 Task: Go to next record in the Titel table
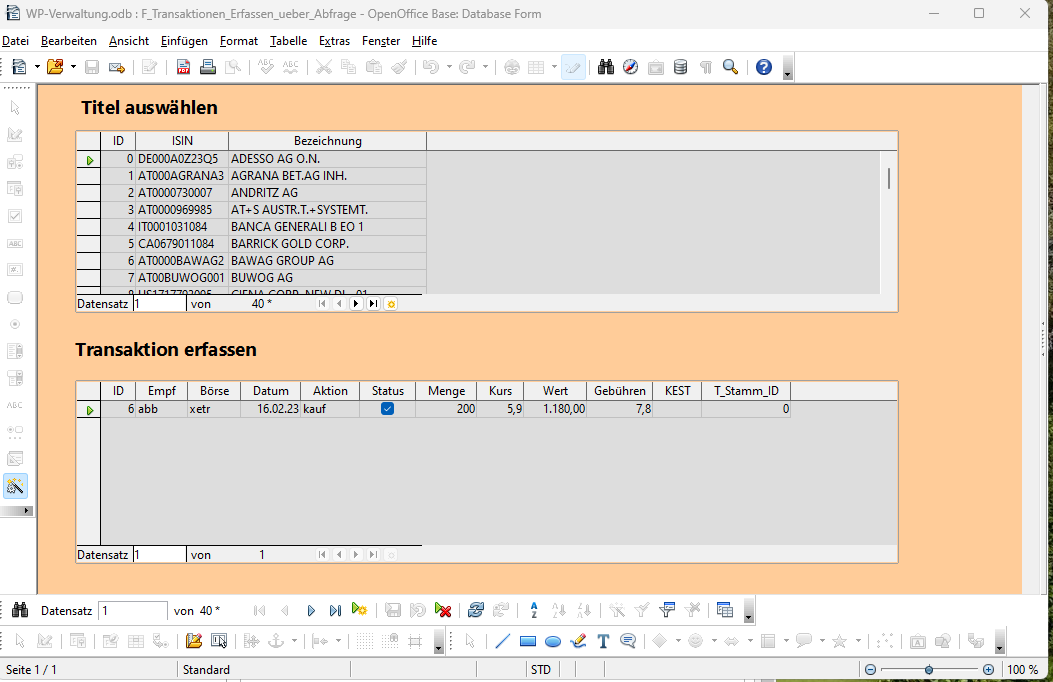[x=355, y=303]
